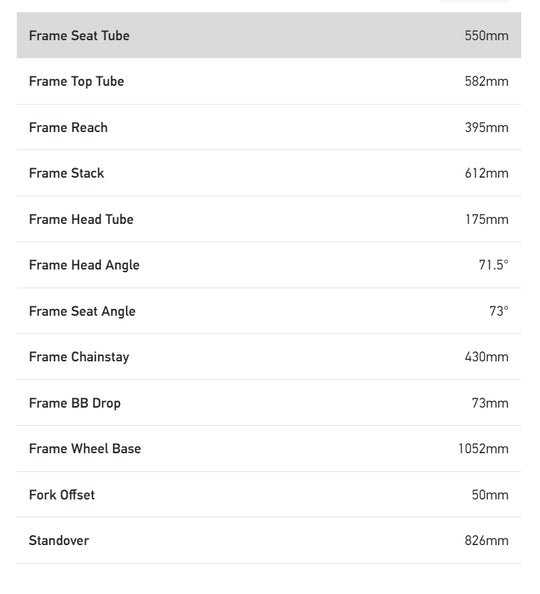Click the 582mm top tube value
Viewport: 540px width, 594px height.
[487, 81]
